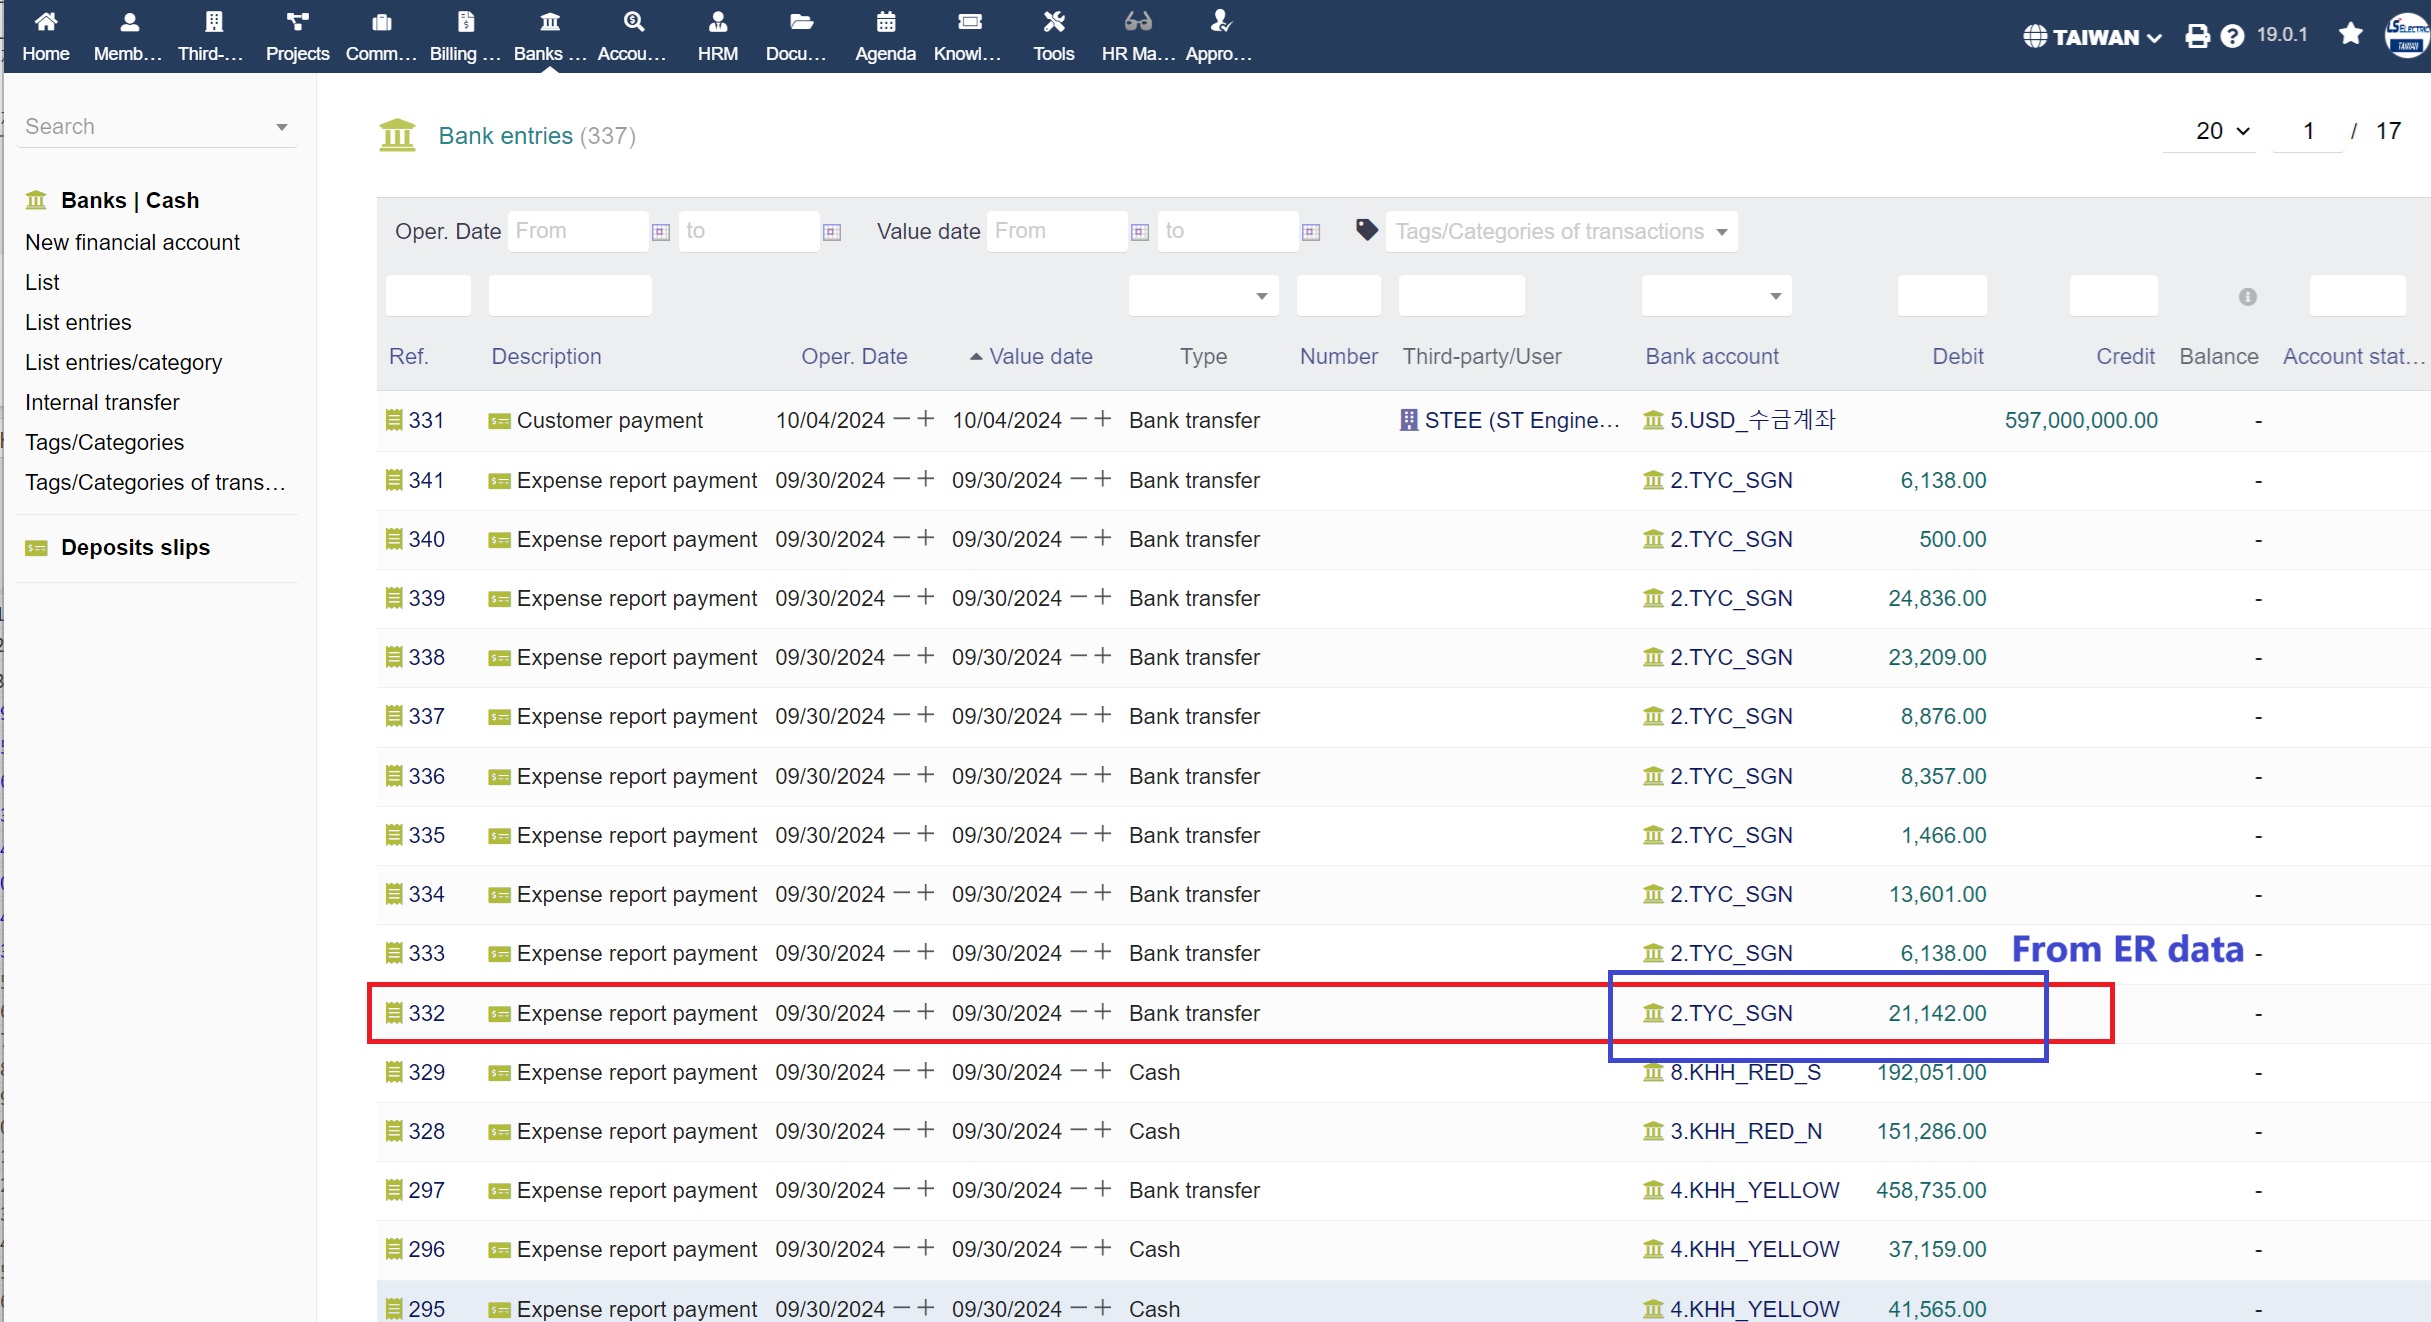Open Oper. Date From calendar picker
Viewport: 2431px width, 1322px height.
pos(660,232)
